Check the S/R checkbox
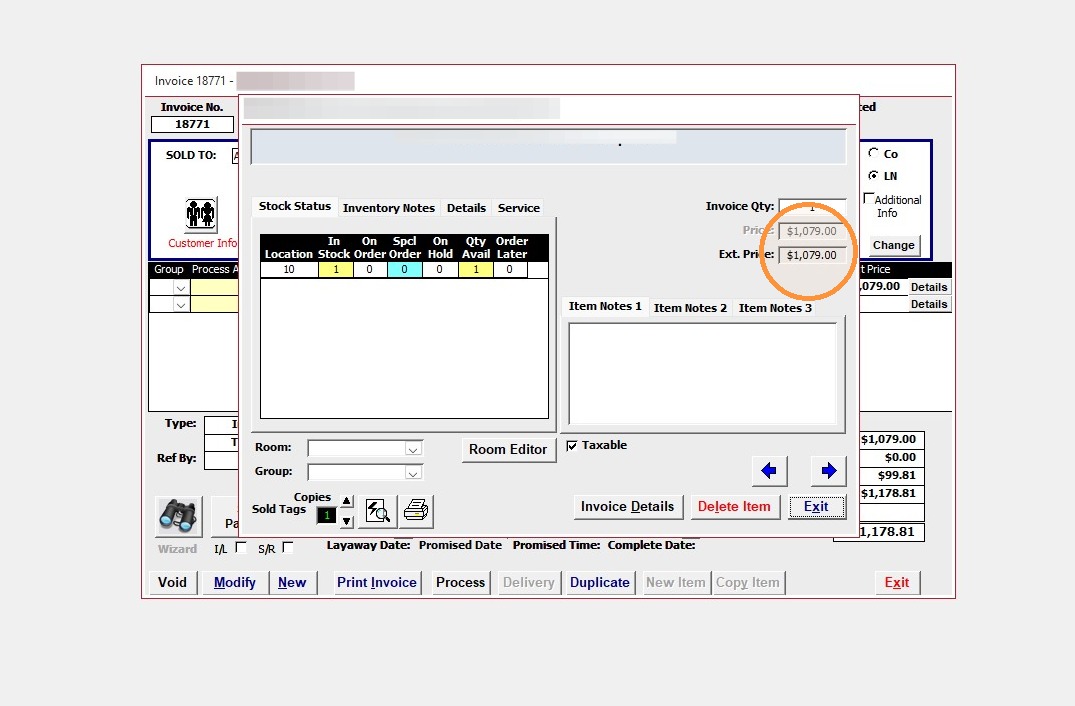Screen dimensions: 1075x706 click(288, 547)
